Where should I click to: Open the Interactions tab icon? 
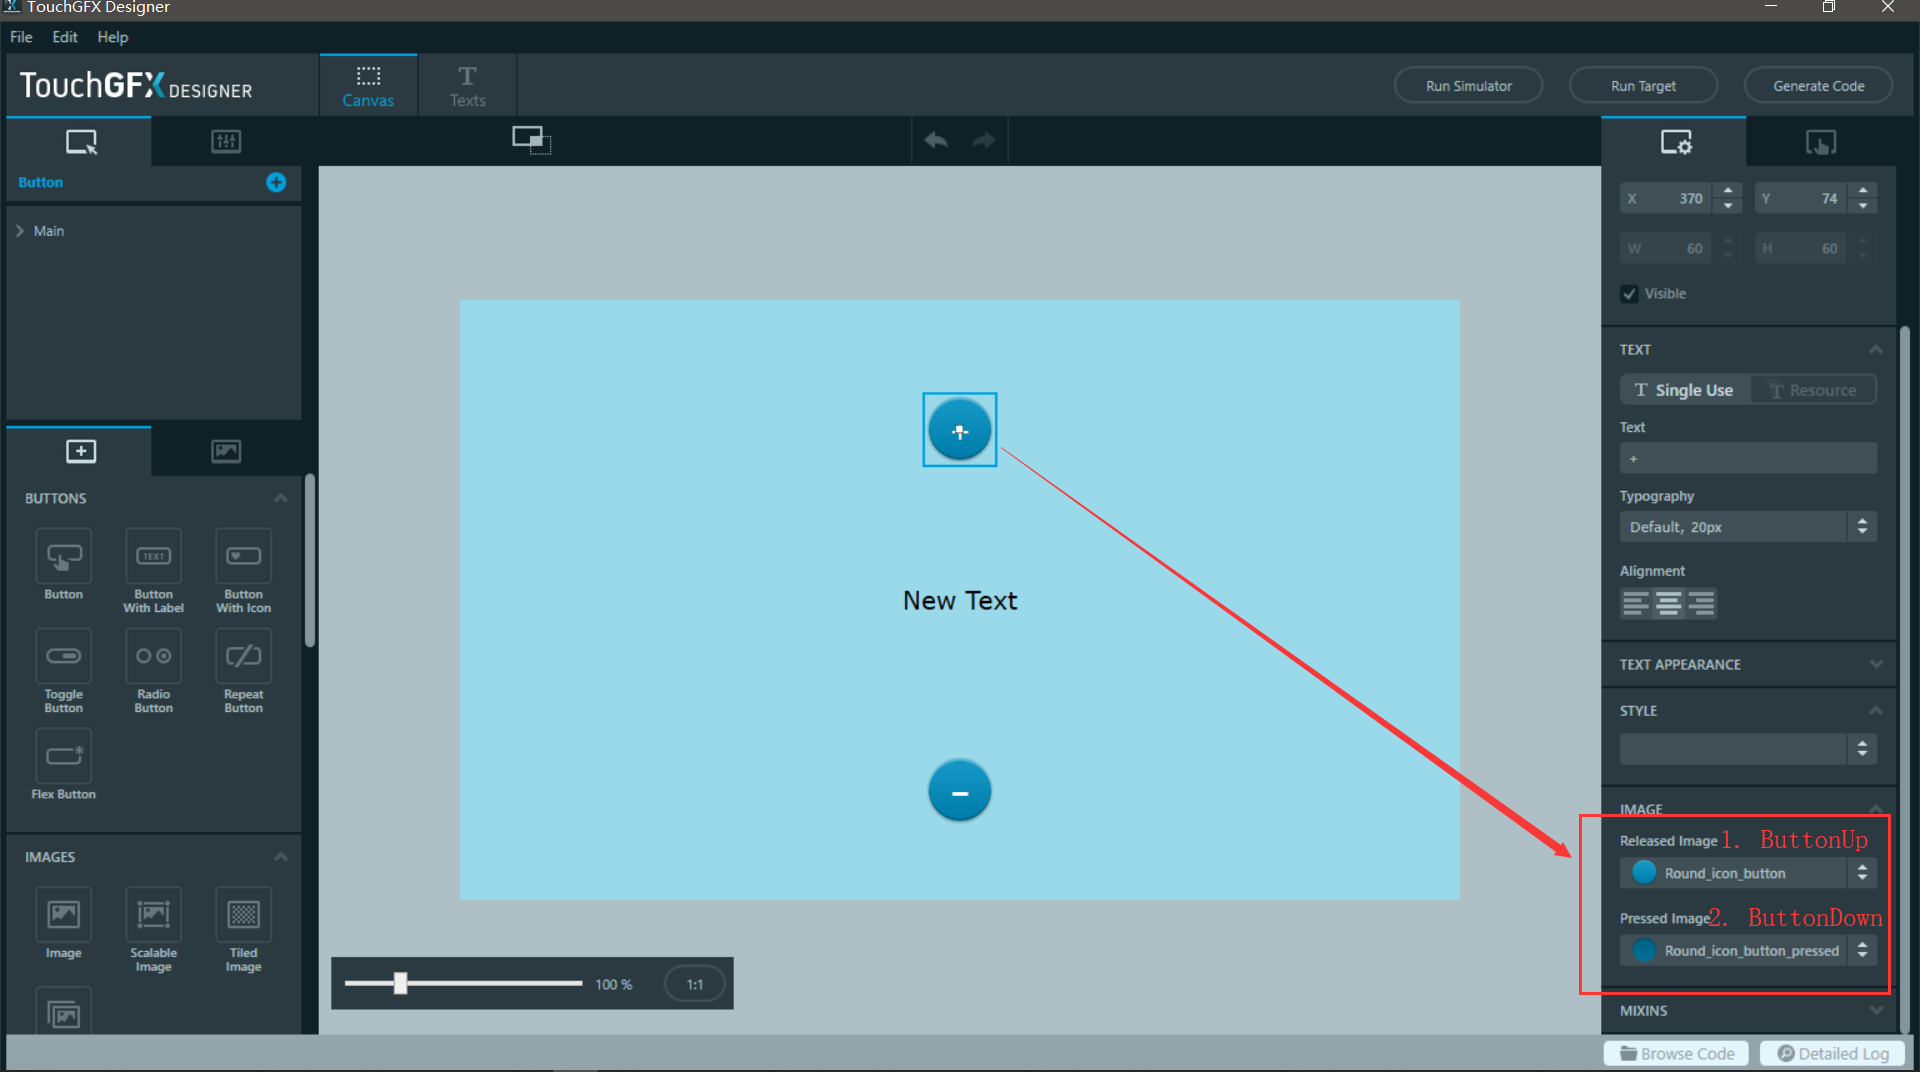point(1821,142)
